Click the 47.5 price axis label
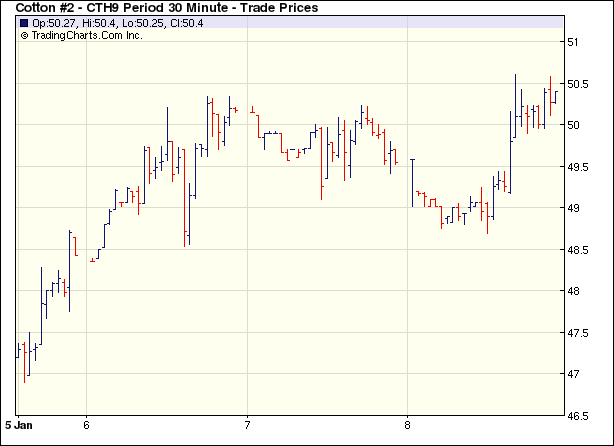 pos(577,333)
